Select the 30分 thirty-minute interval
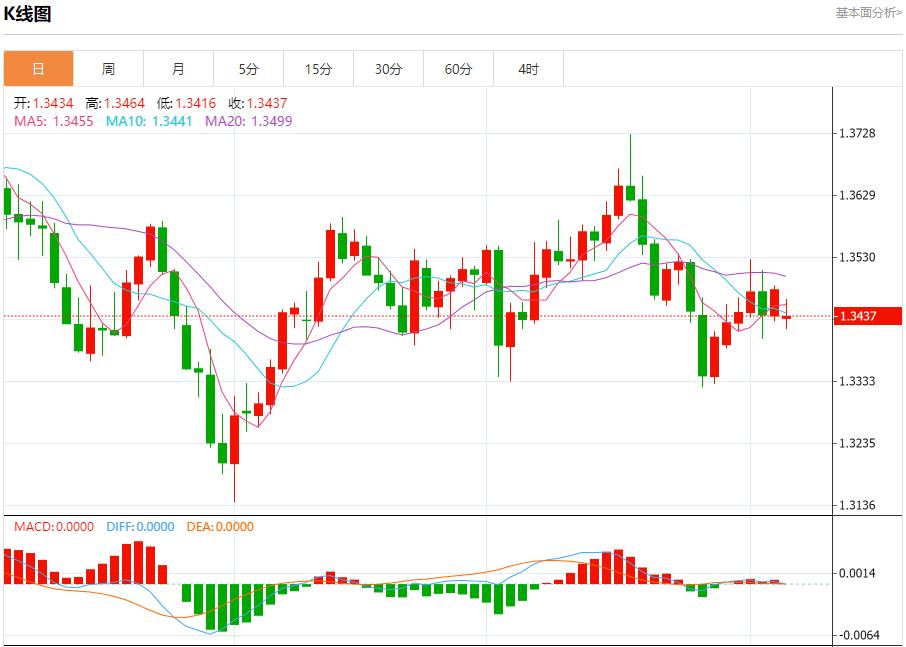This screenshot has width=906, height=647. (388, 68)
